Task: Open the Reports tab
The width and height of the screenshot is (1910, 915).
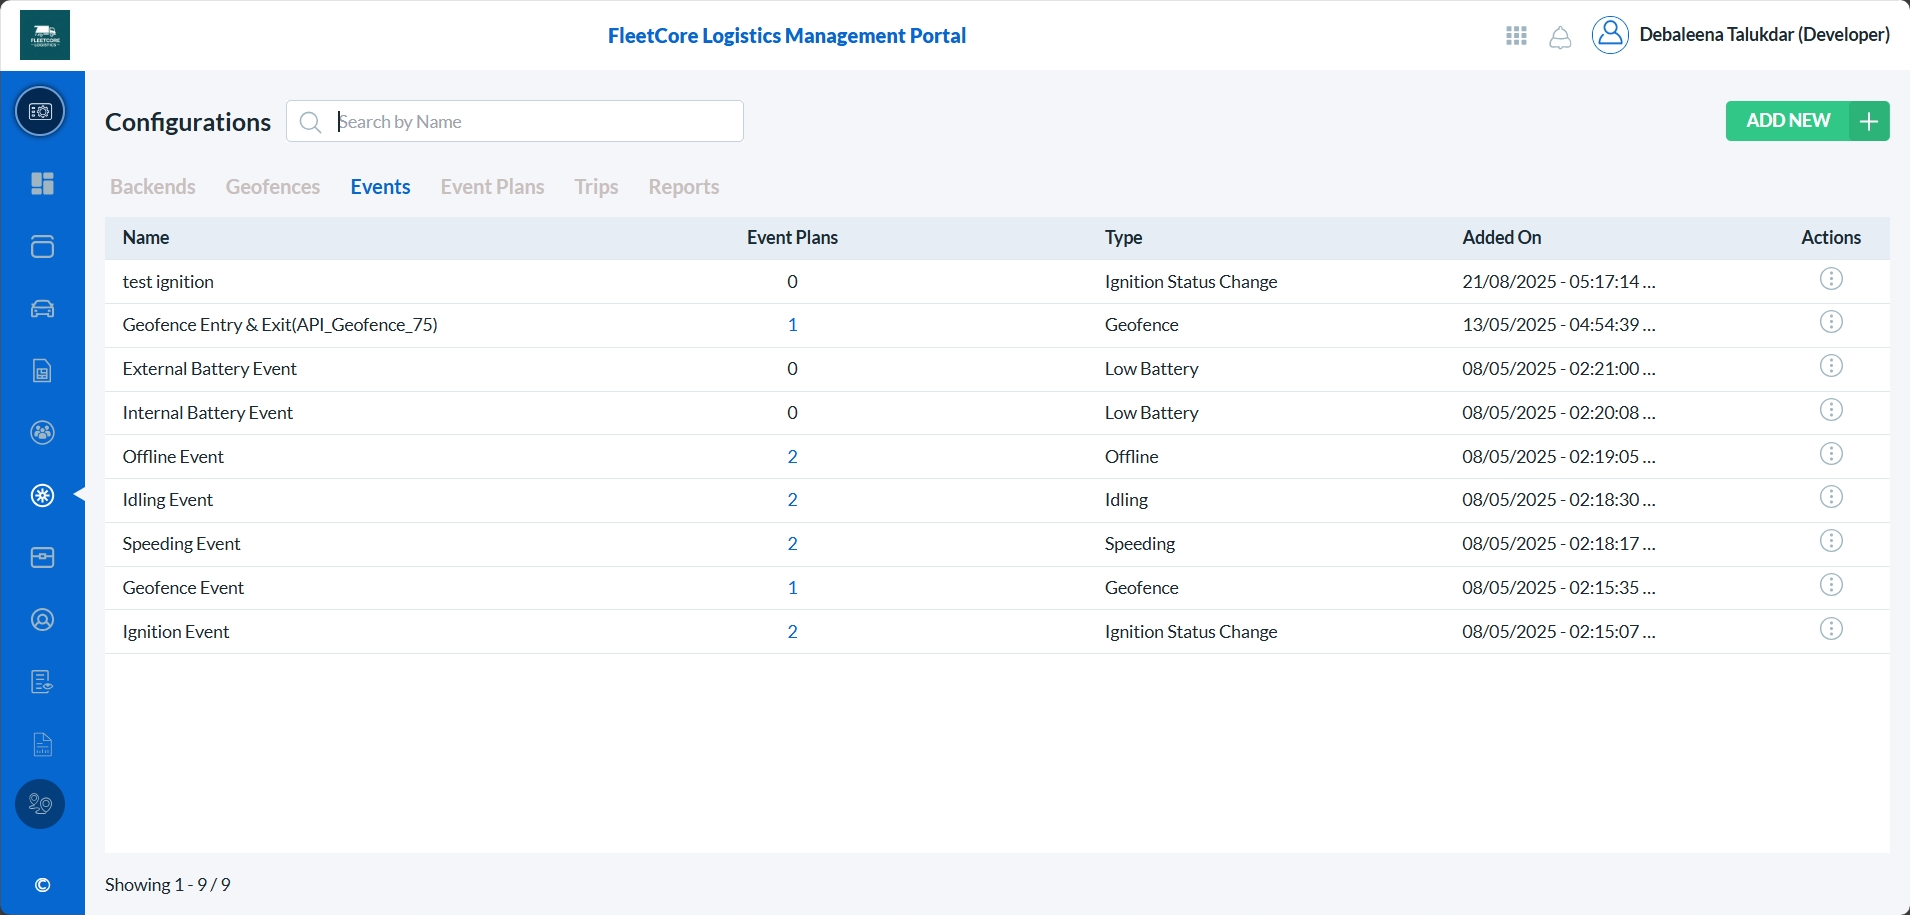Action: (x=683, y=187)
